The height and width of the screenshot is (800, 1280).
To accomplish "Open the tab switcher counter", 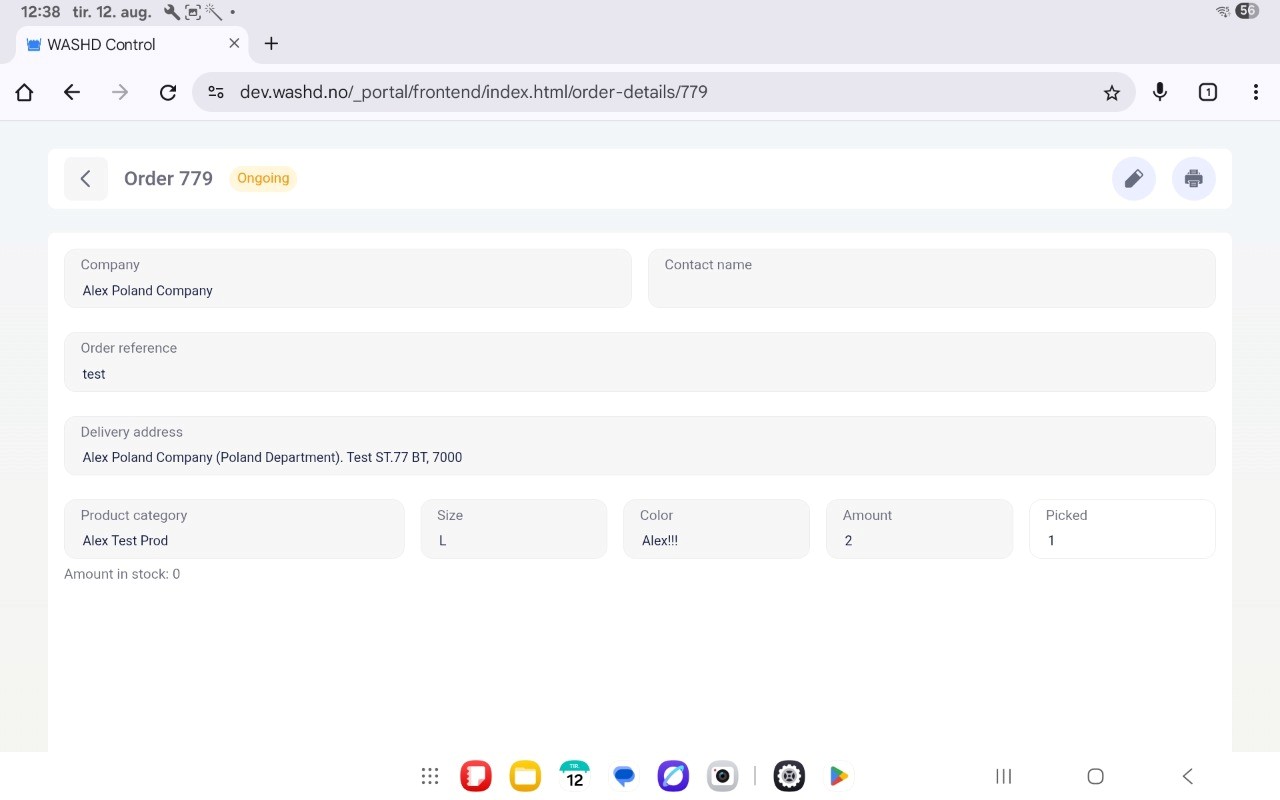I will pos(1207,92).
